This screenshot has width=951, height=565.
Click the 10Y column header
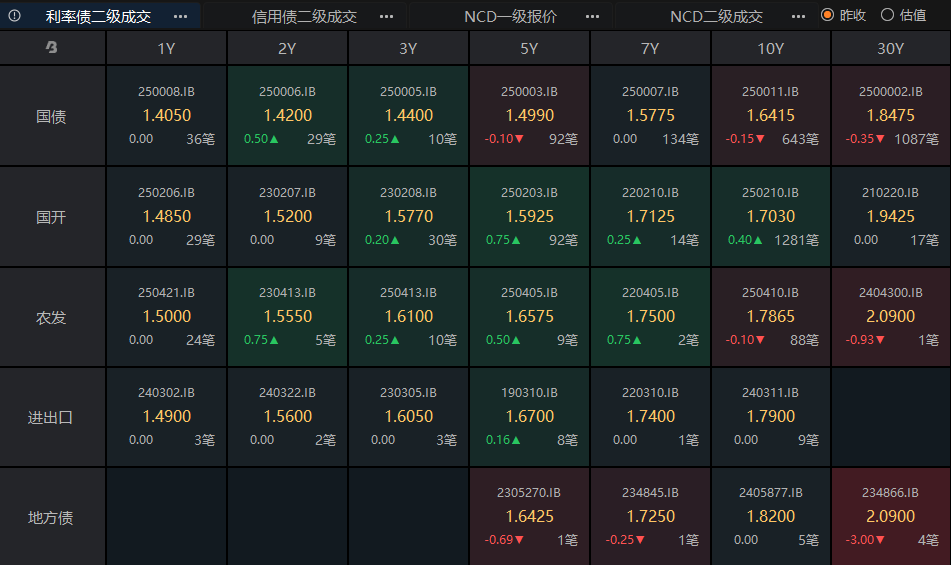coord(770,48)
